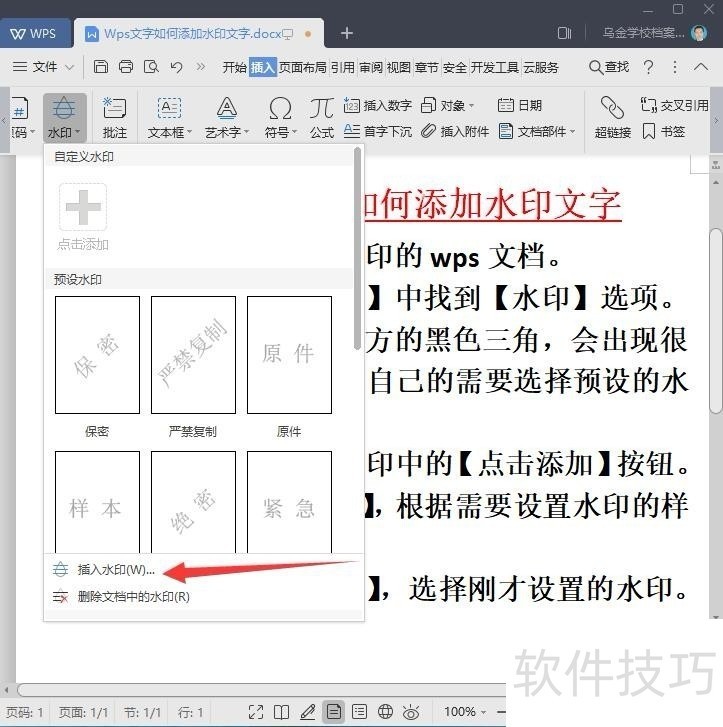Viewport: 723px width, 727px height.
Task: Click the document vertical scrollbar
Action: (x=716, y=321)
